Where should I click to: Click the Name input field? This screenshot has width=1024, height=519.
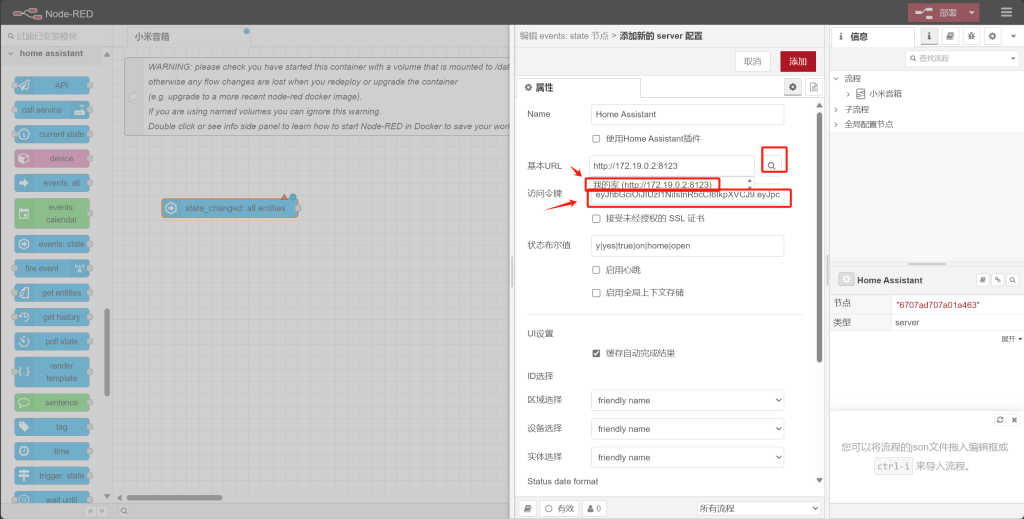tap(687, 114)
